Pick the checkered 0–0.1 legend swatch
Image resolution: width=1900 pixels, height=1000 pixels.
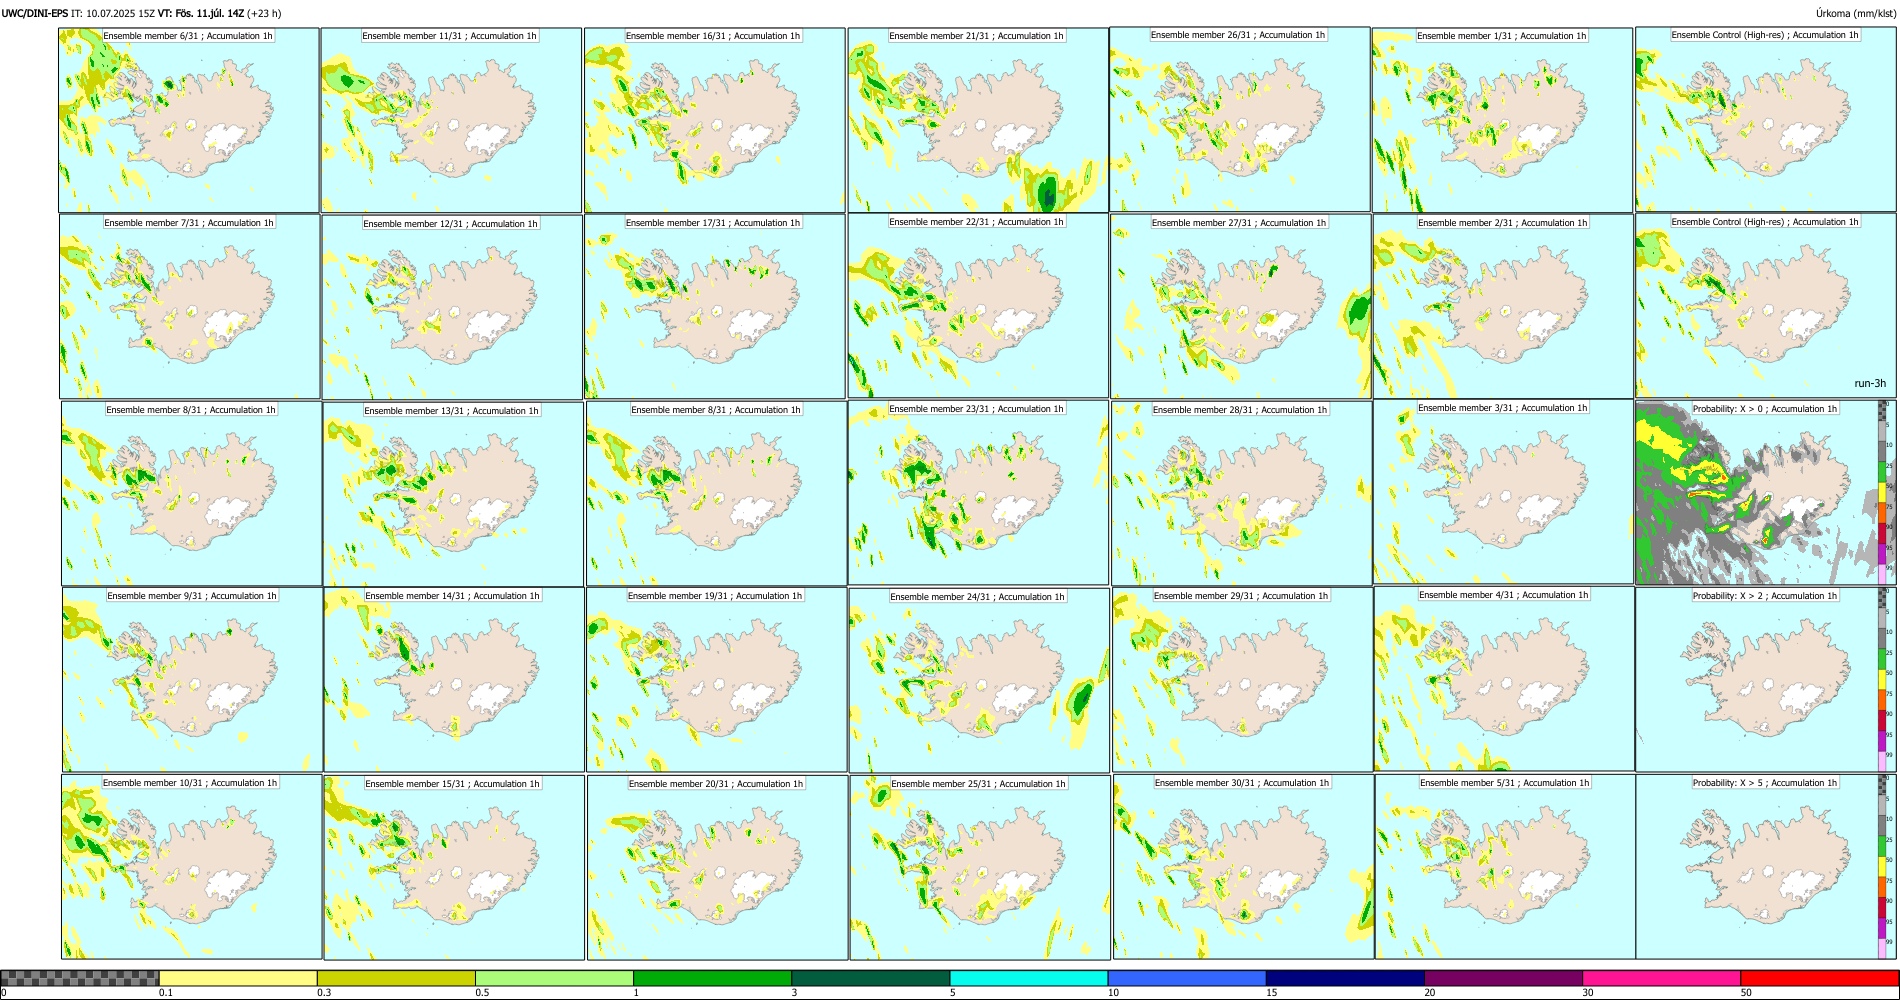80,978
